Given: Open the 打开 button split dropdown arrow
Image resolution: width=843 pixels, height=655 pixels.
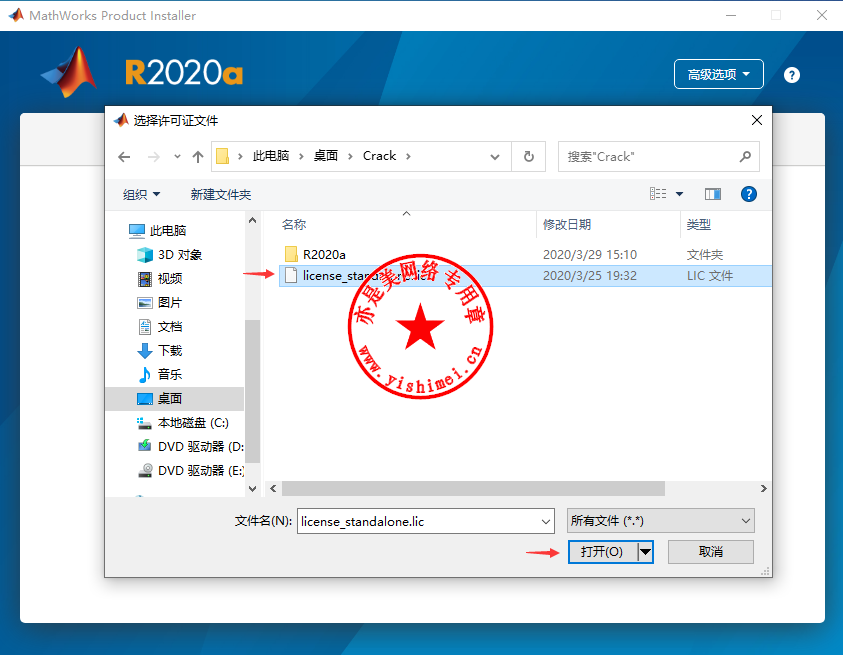Looking at the screenshot, I should click(645, 552).
